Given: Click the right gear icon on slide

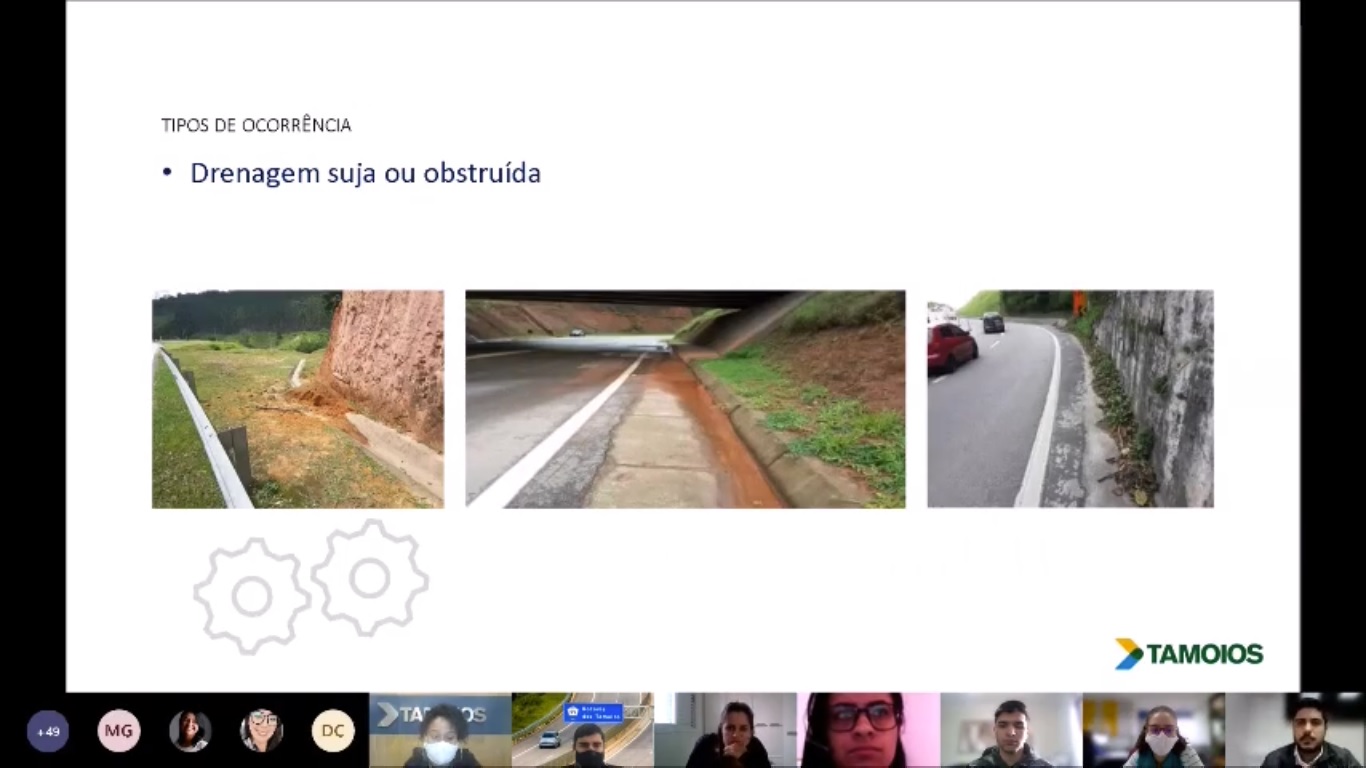Looking at the screenshot, I should coord(369,578).
